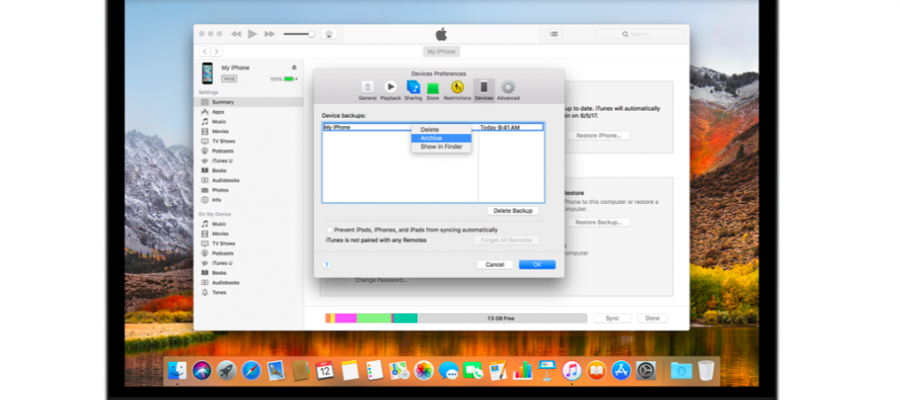This screenshot has width=900, height=400.
Task: Select Photos in the sidebar
Action: click(x=249, y=190)
